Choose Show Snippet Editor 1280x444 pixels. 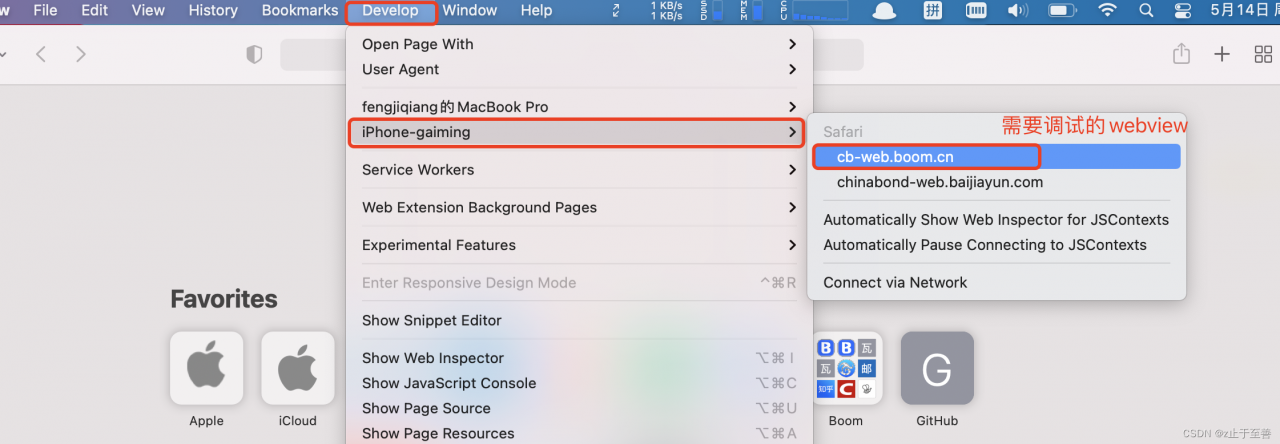coord(580,320)
